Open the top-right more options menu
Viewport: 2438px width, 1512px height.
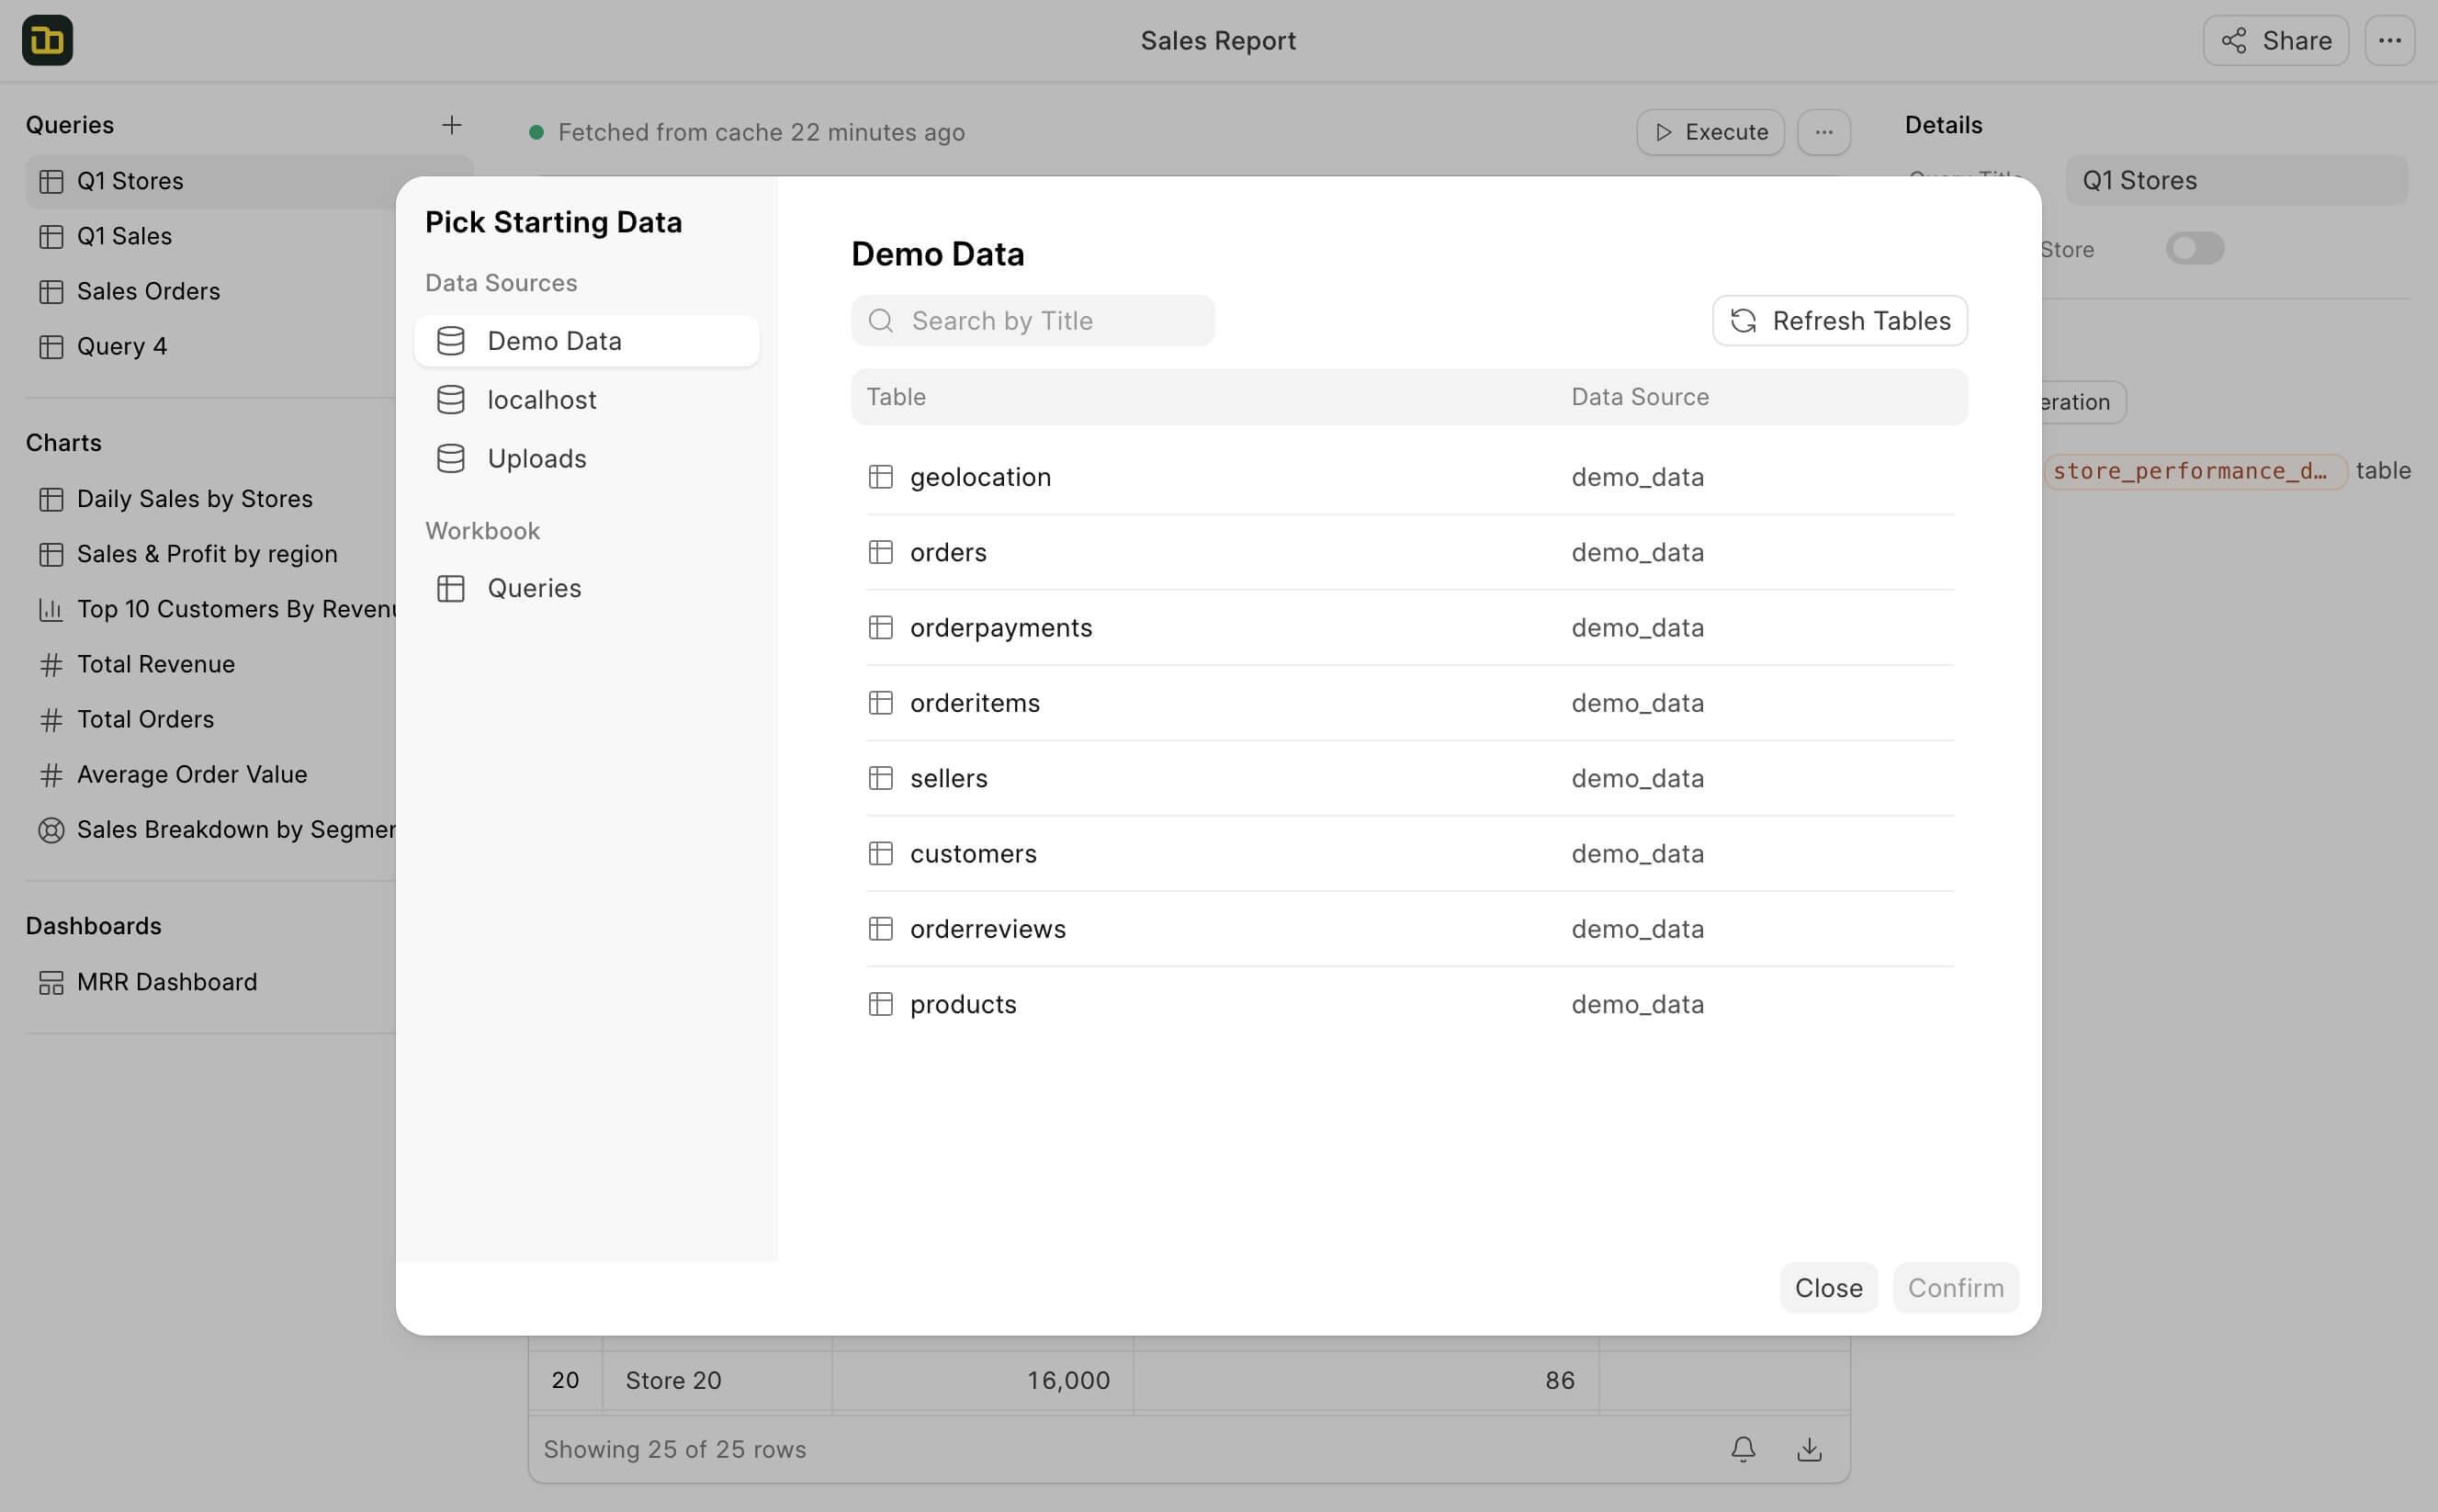(2389, 41)
